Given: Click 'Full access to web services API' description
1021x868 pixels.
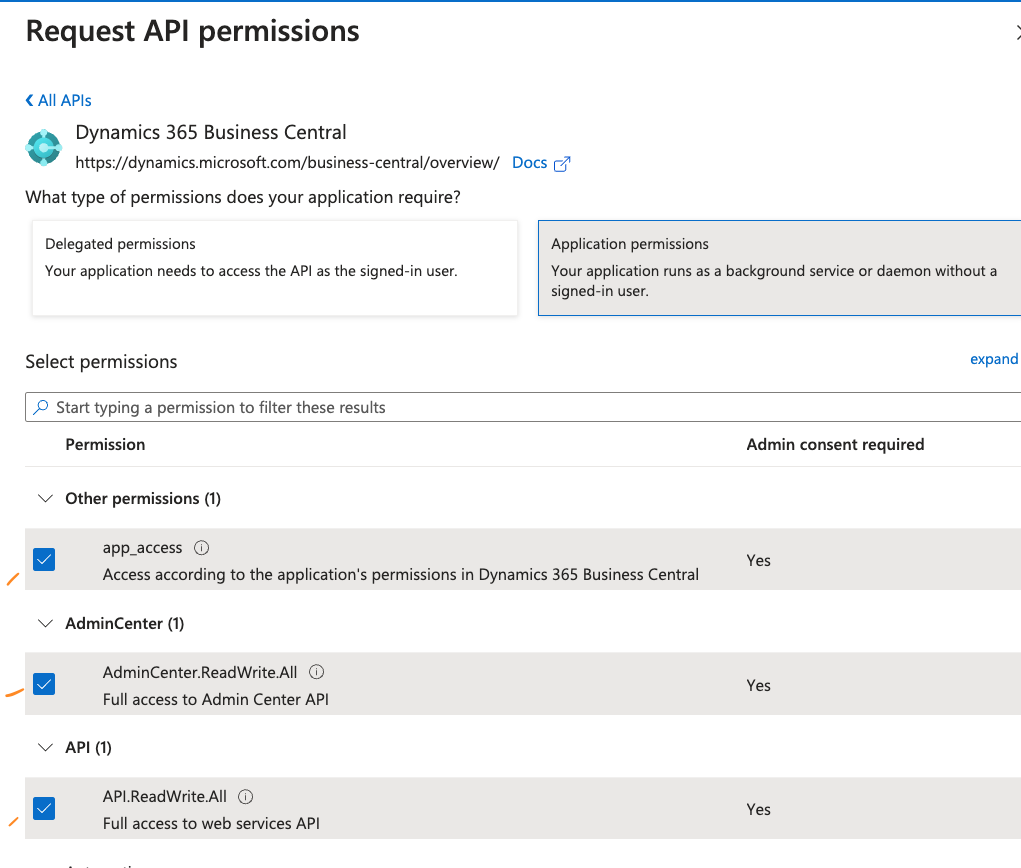Looking at the screenshot, I should (211, 824).
